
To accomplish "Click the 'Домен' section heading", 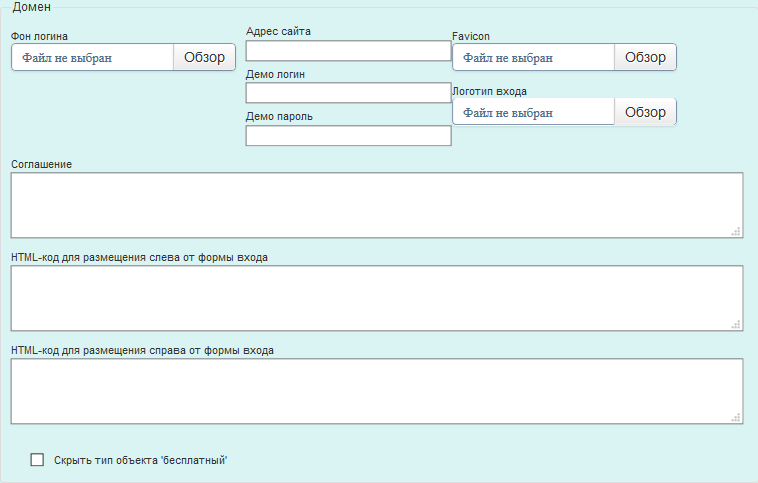I will [x=31, y=7].
